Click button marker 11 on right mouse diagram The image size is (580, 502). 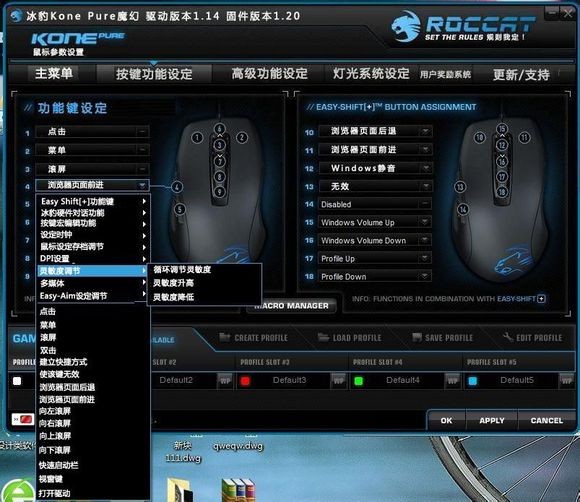pos(525,138)
